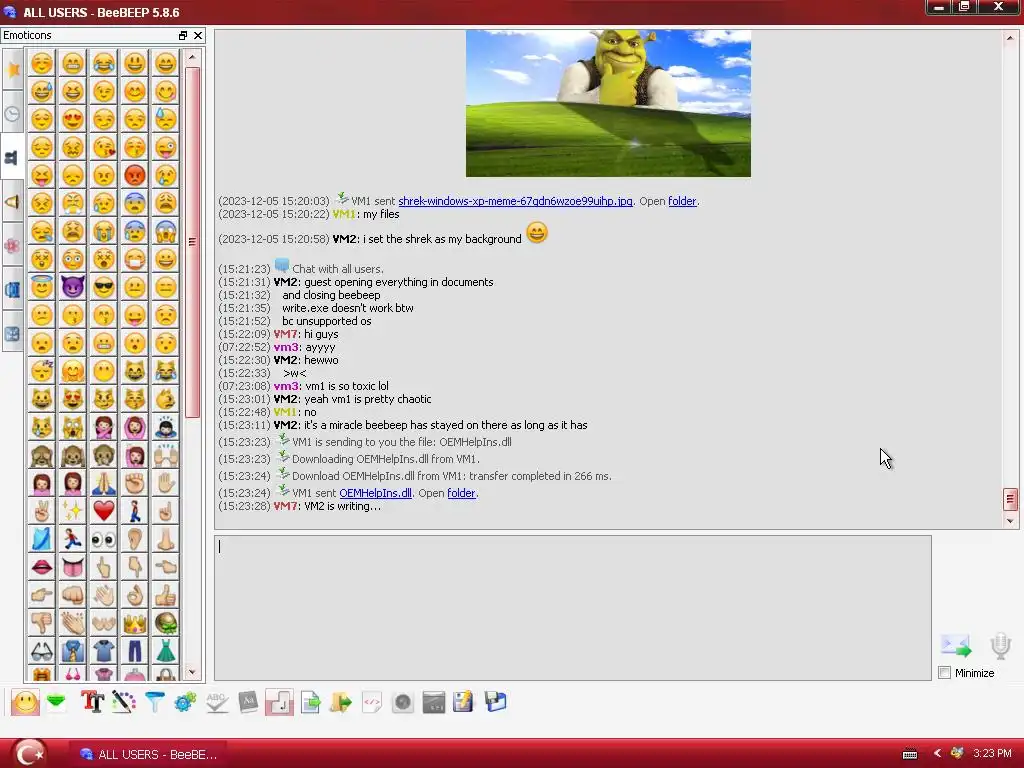Insert the thumbs up emoticon
Image resolution: width=1024 pixels, height=768 pixels.
coord(166,595)
